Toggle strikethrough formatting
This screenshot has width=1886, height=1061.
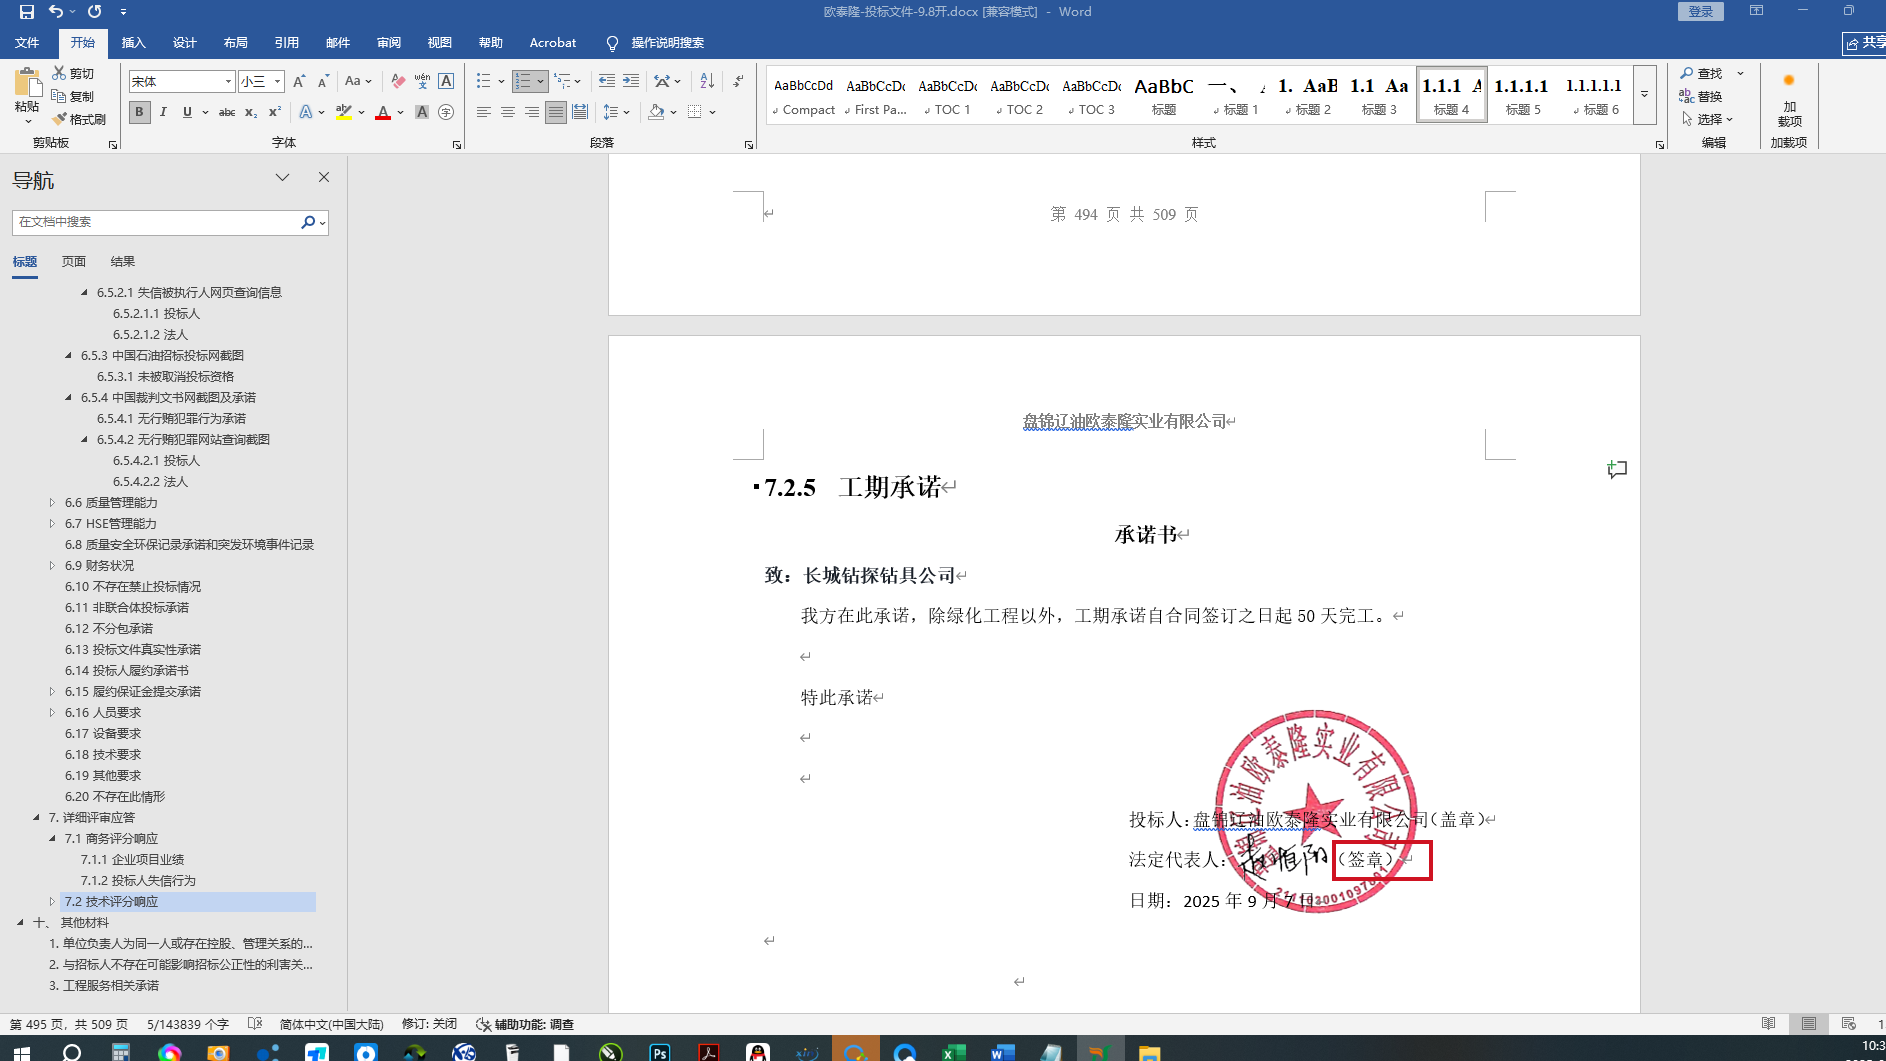[x=227, y=112]
